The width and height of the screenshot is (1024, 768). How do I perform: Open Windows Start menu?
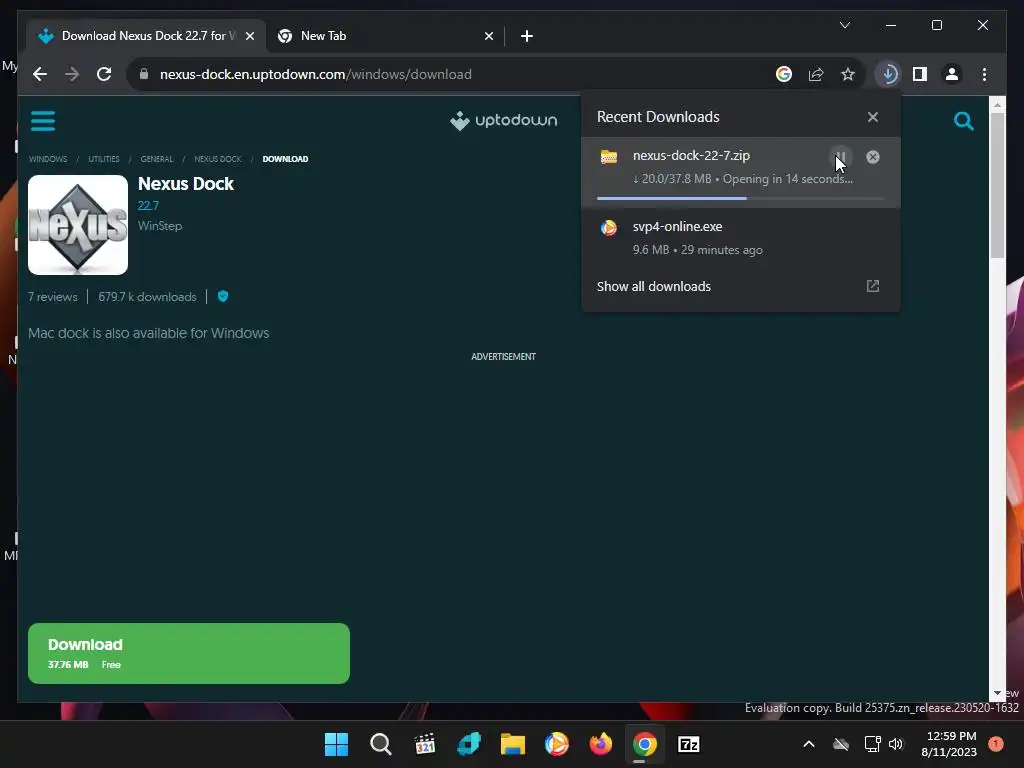coord(336,744)
